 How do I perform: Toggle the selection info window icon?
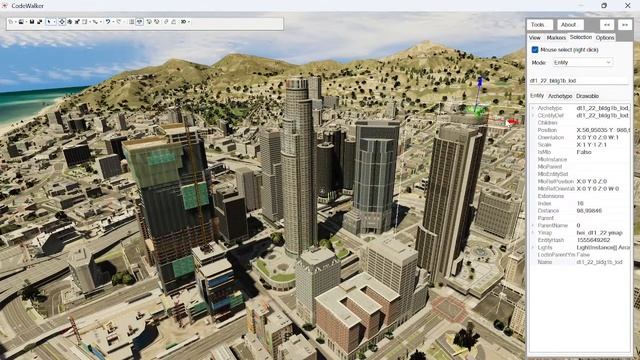[131, 22]
